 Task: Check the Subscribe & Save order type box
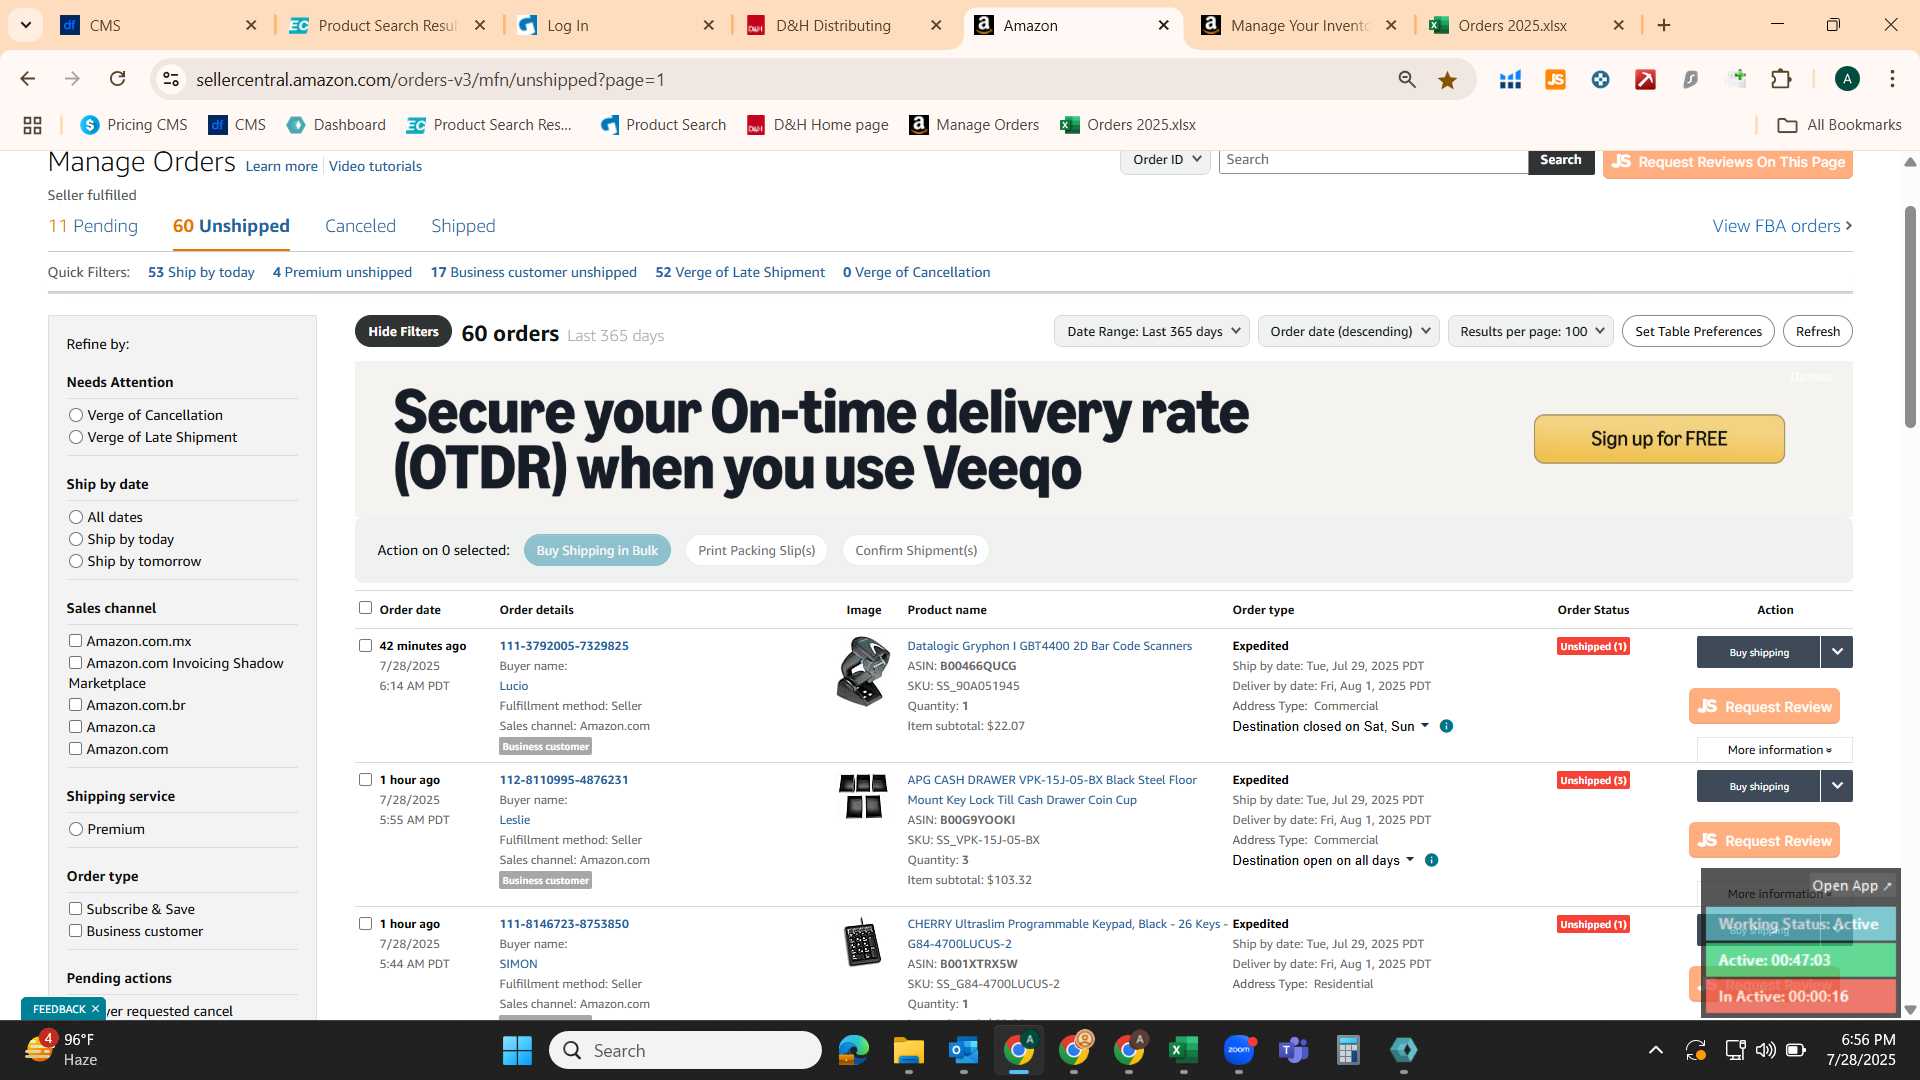(x=75, y=909)
